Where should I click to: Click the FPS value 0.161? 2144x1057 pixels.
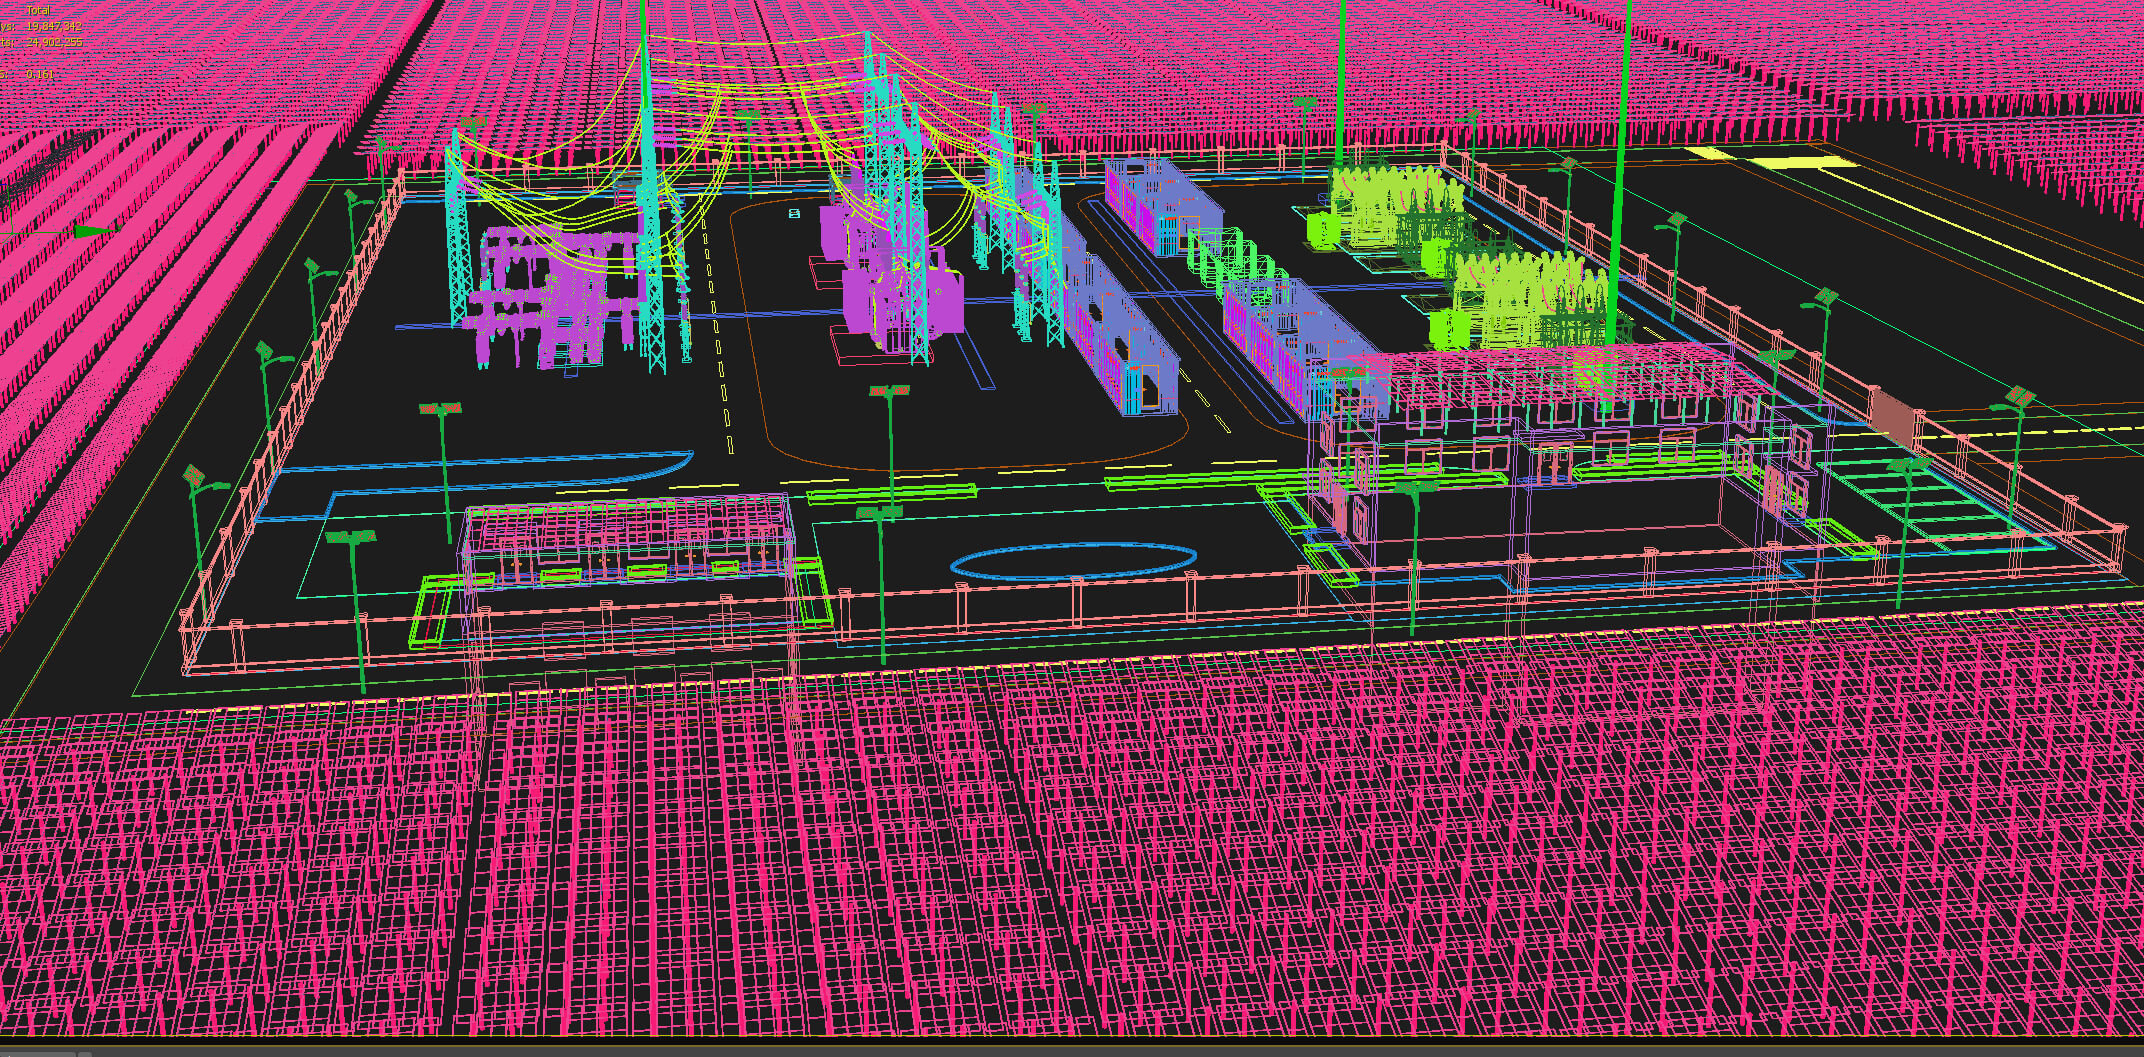[x=41, y=74]
